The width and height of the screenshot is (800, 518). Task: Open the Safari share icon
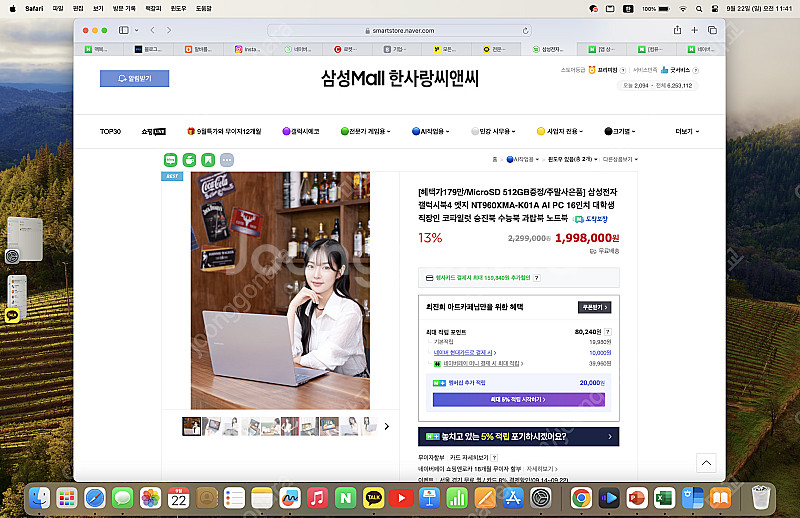coord(677,30)
